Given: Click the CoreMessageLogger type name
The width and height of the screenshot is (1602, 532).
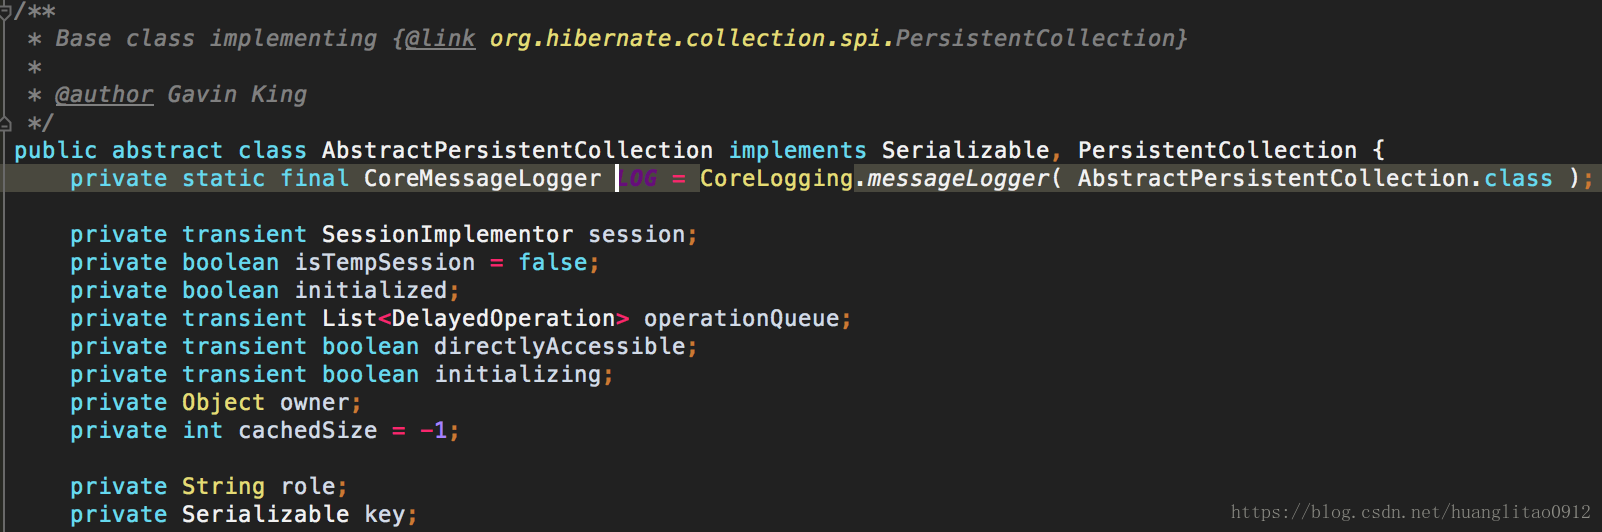Looking at the screenshot, I should point(482,179).
